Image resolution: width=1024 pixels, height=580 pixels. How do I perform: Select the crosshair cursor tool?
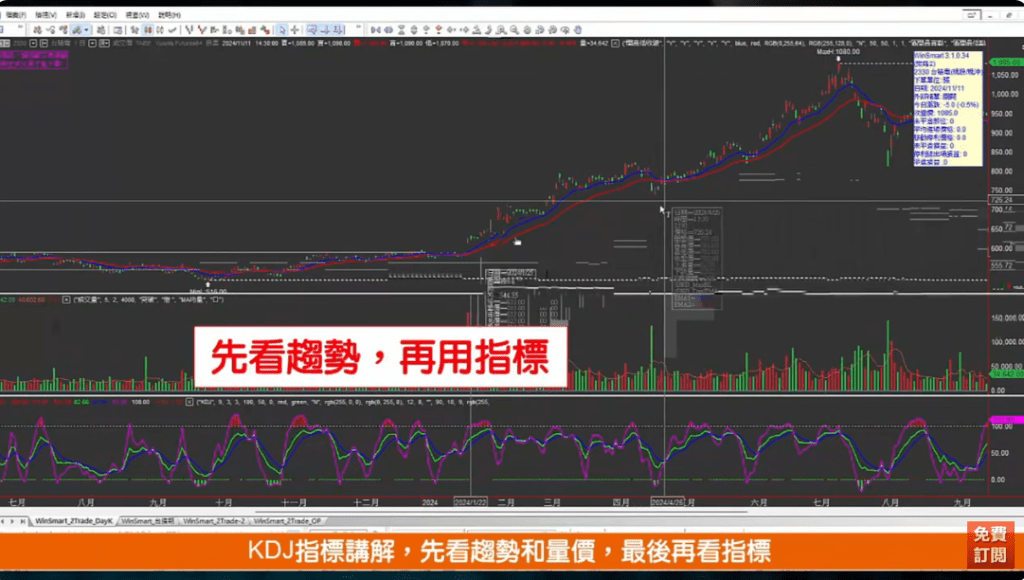(295, 29)
